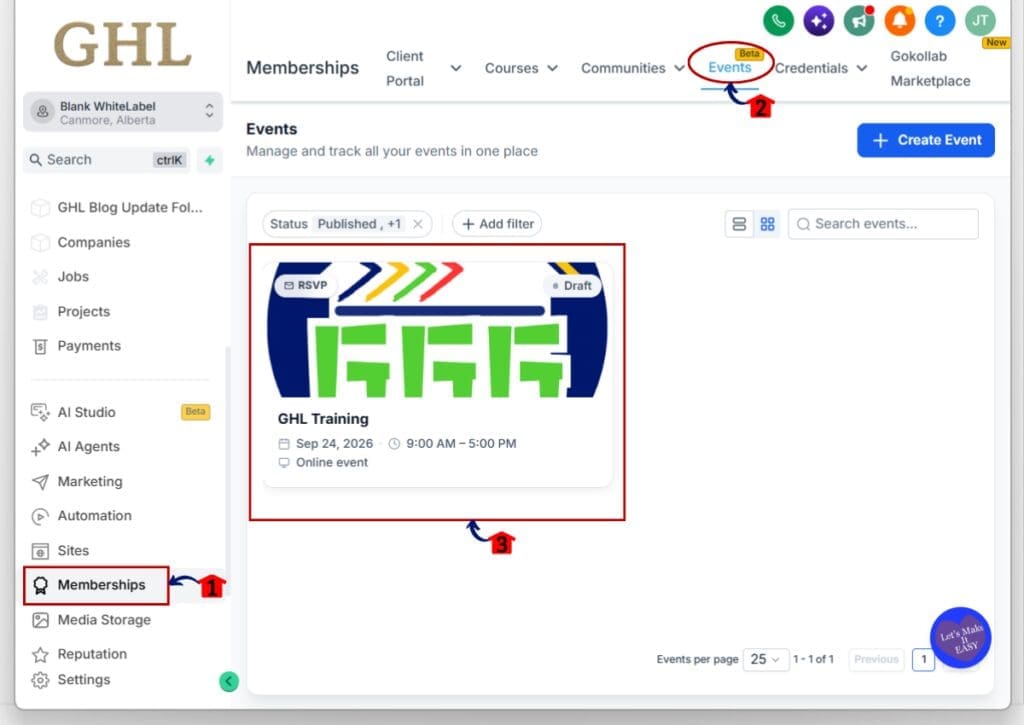Image resolution: width=1024 pixels, height=725 pixels.
Task: Open the megaphone announcements icon
Action: tap(859, 21)
